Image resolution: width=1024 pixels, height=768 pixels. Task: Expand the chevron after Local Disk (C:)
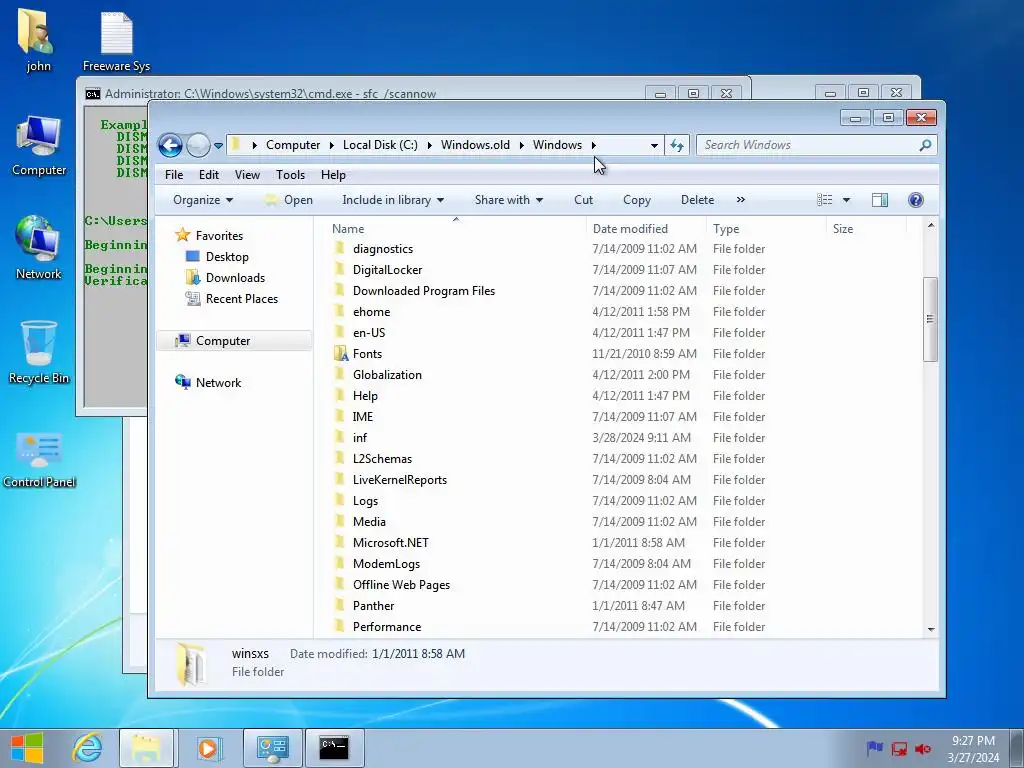[x=429, y=145]
